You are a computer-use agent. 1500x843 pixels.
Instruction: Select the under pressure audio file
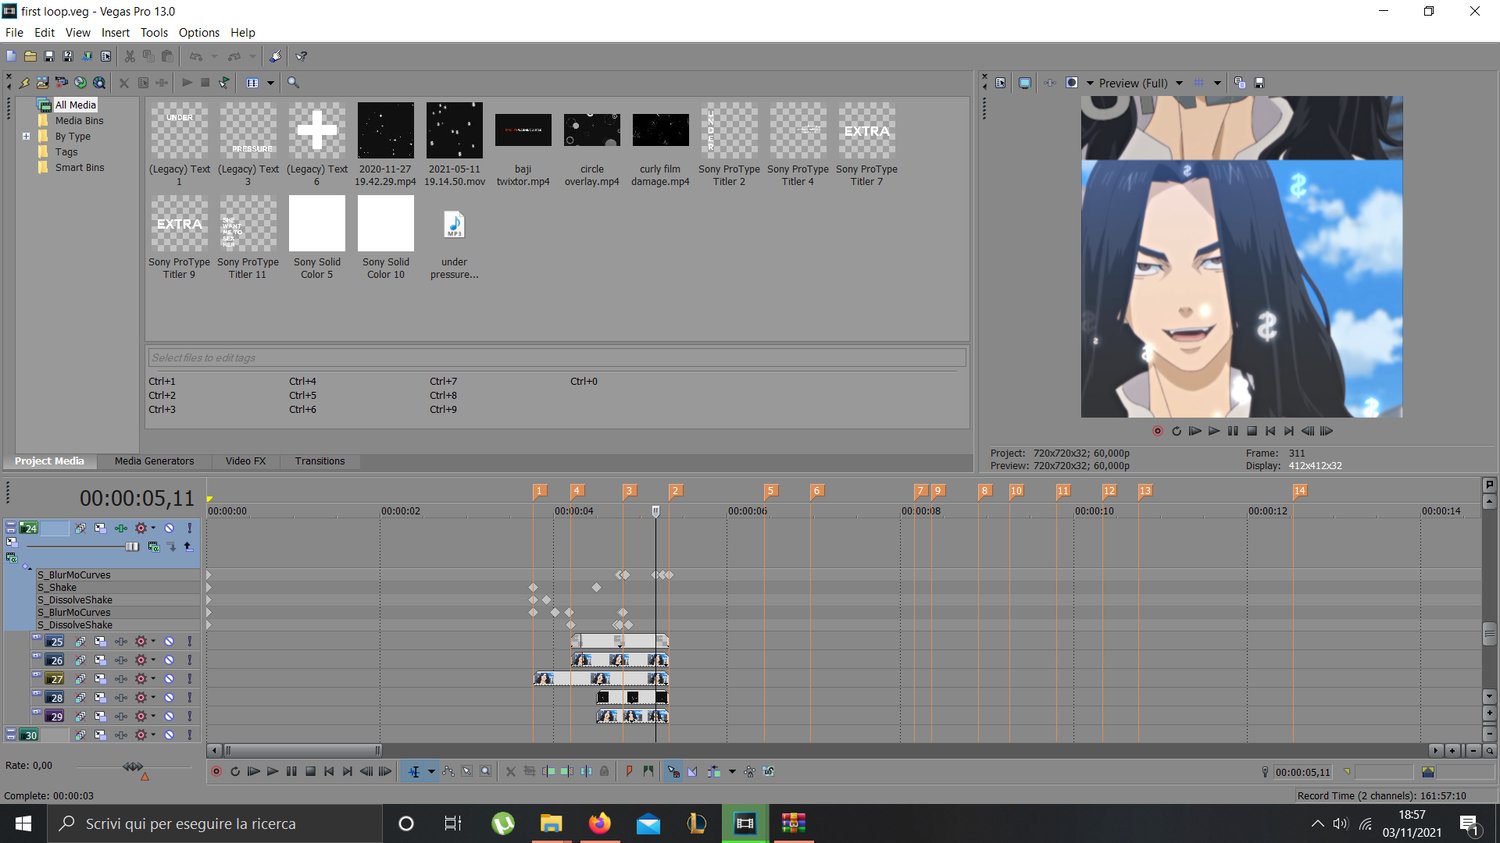(x=454, y=225)
